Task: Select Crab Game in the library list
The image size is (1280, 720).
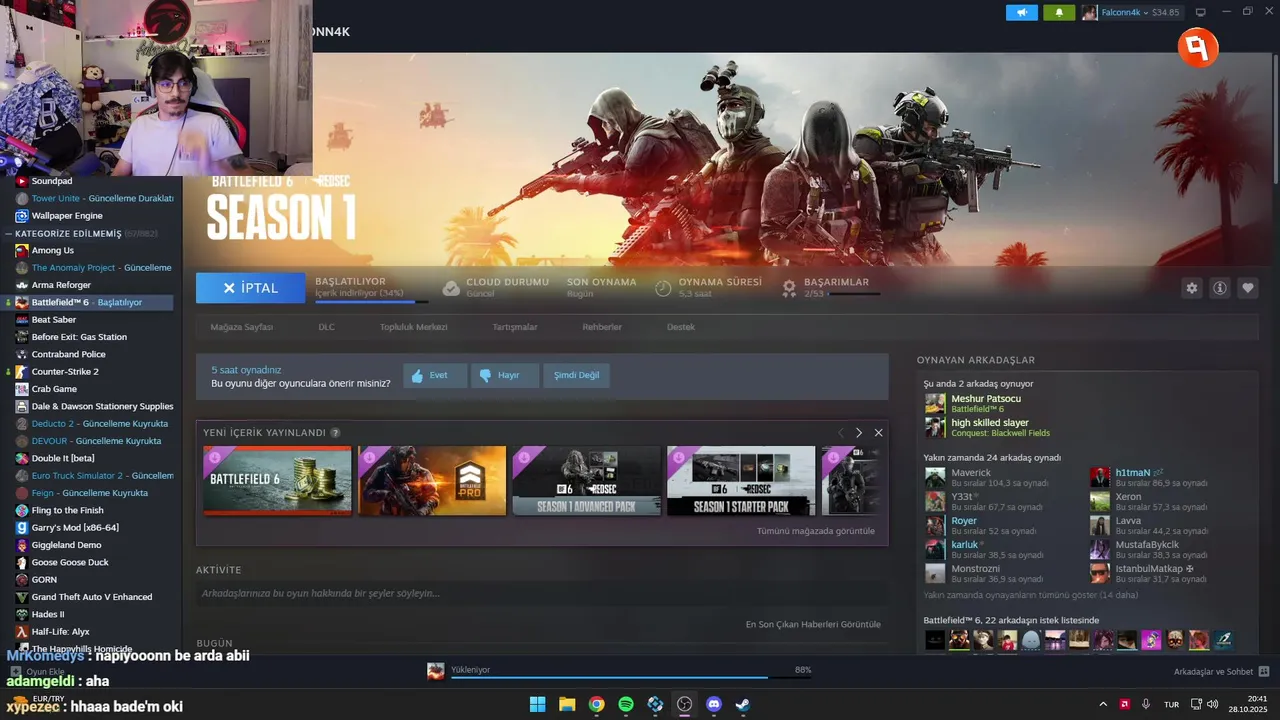Action: click(x=54, y=389)
